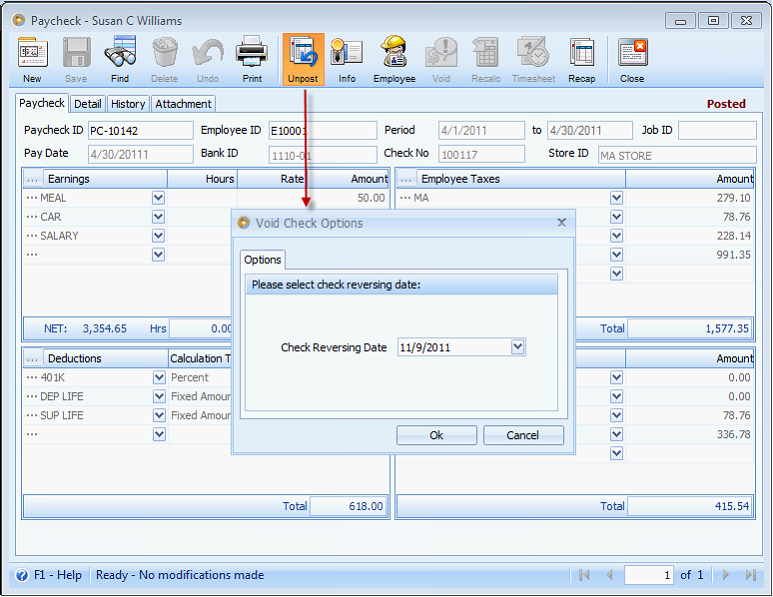Click the Employee Taxes total 1,577.35
This screenshot has height=597, width=773.
point(690,328)
